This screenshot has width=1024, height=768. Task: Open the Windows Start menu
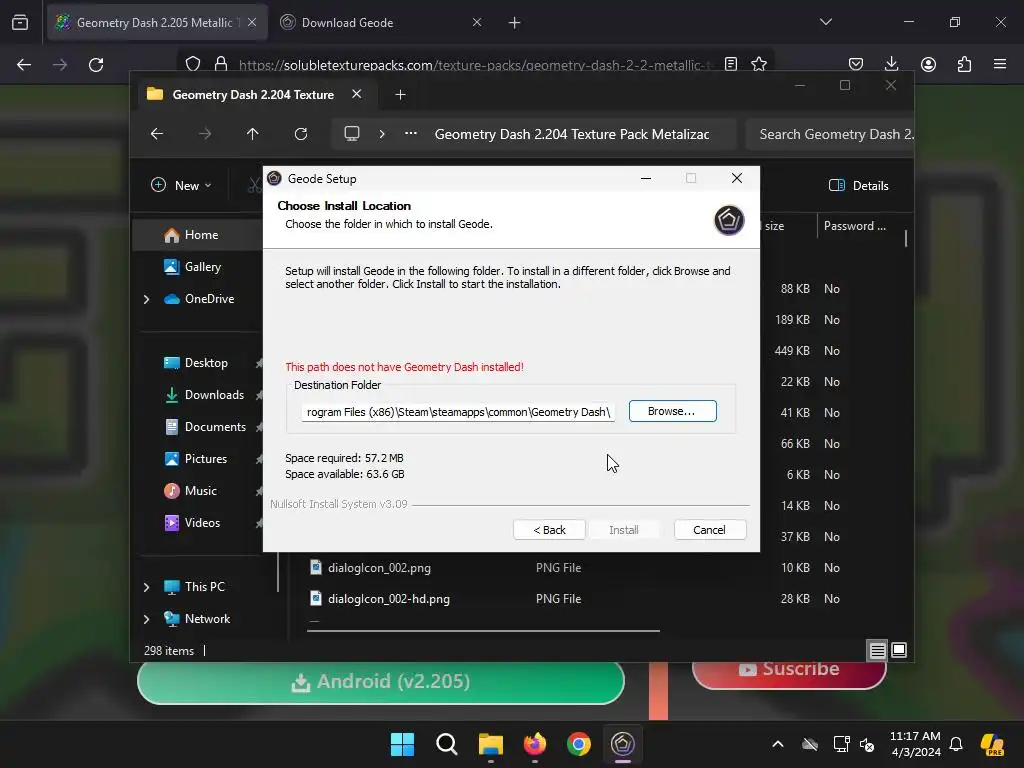point(402,744)
